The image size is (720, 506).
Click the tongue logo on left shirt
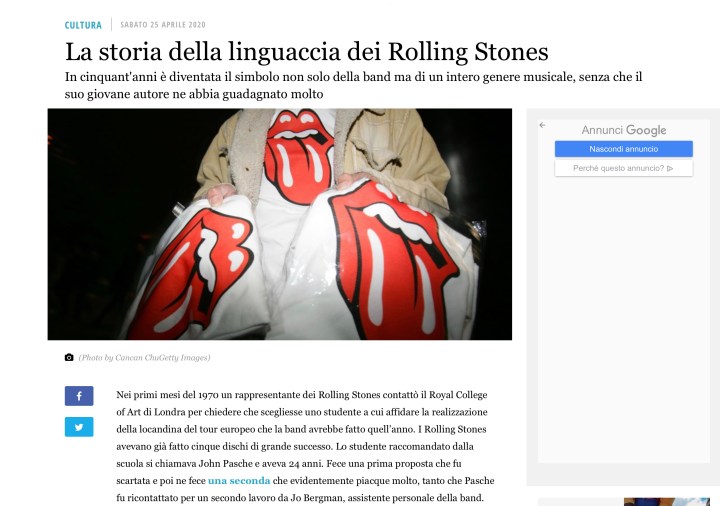pyautogui.click(x=191, y=274)
